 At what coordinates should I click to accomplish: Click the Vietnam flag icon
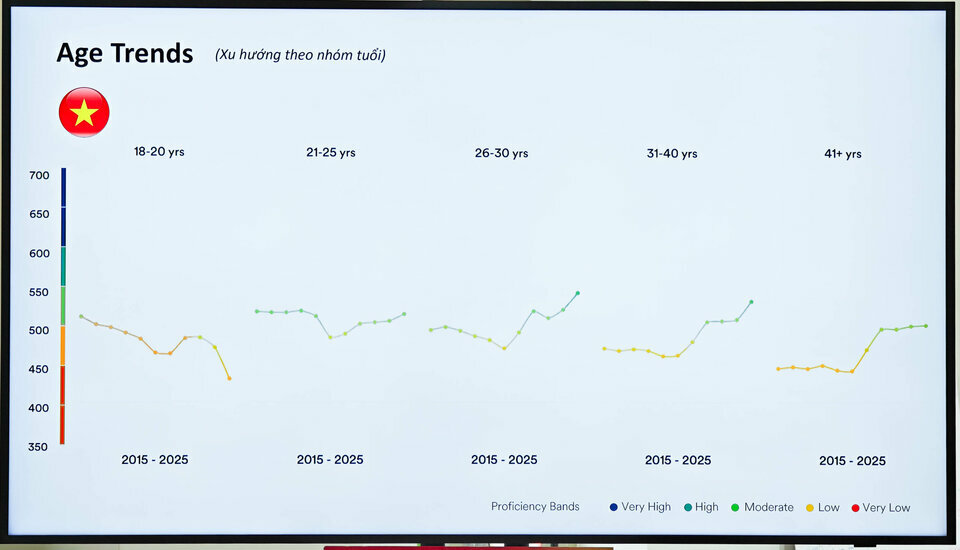[x=84, y=112]
